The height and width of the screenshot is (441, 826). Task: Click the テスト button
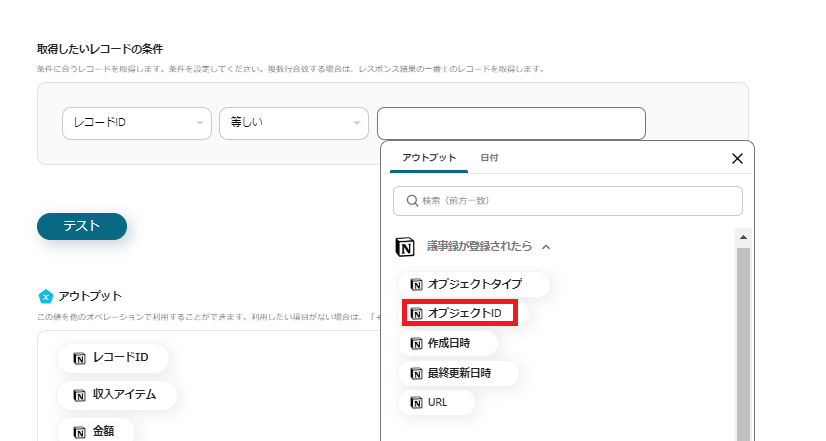(82, 227)
